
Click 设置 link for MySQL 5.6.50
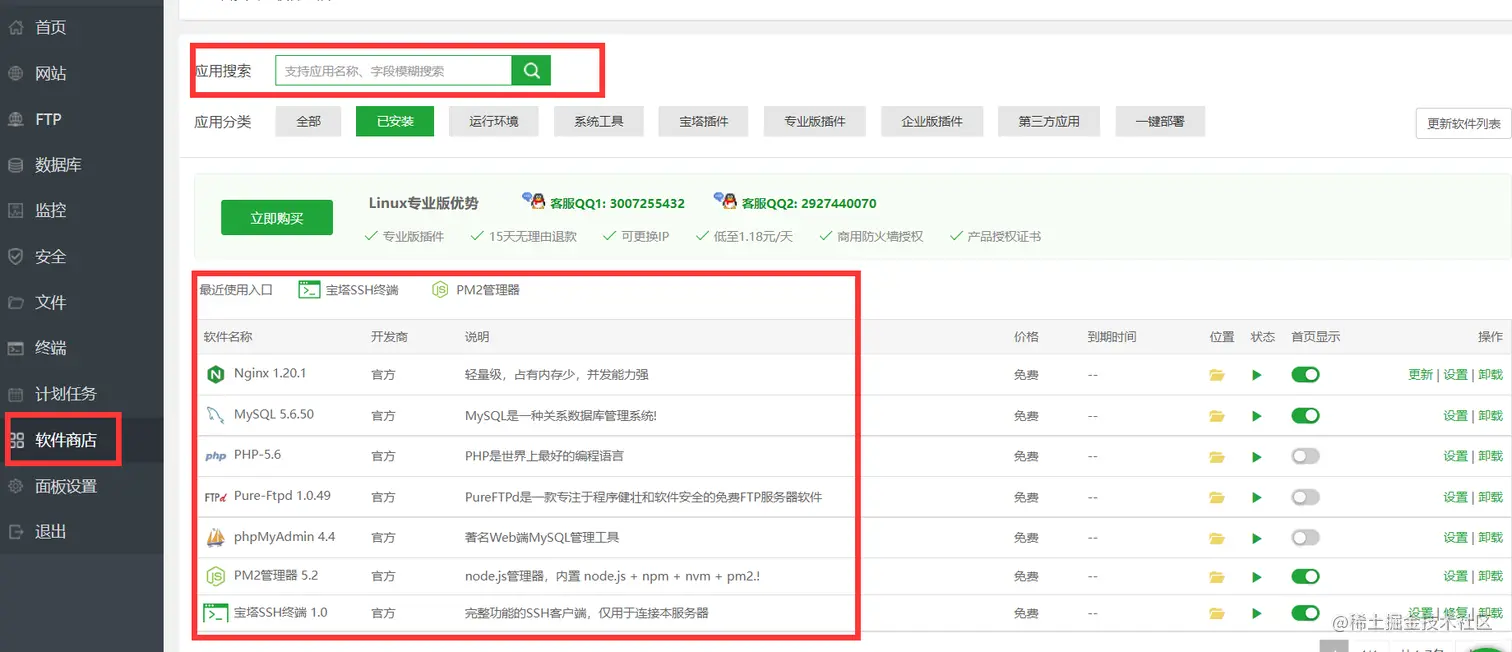coord(1455,416)
